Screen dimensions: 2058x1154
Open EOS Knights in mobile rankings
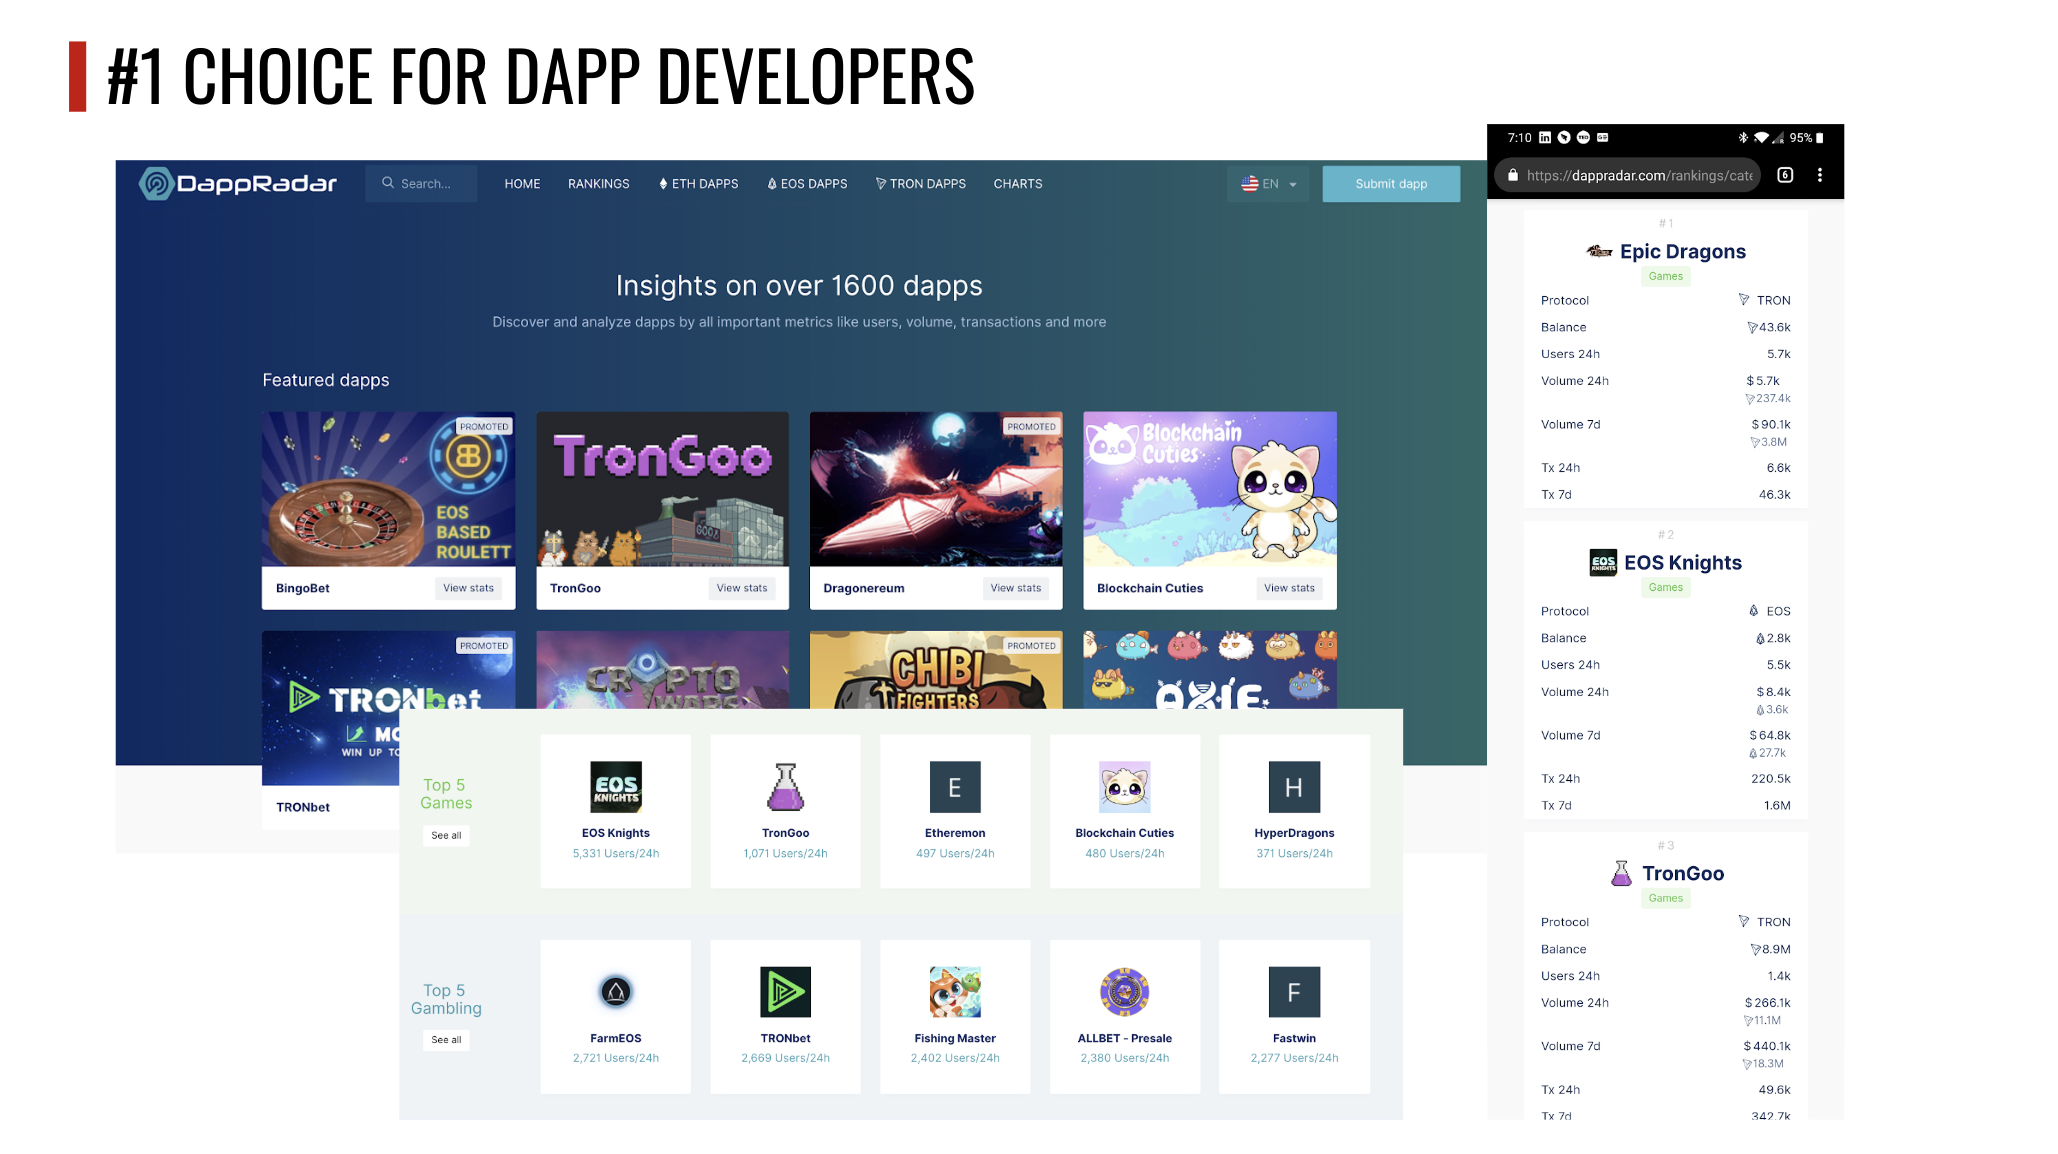click(1683, 563)
